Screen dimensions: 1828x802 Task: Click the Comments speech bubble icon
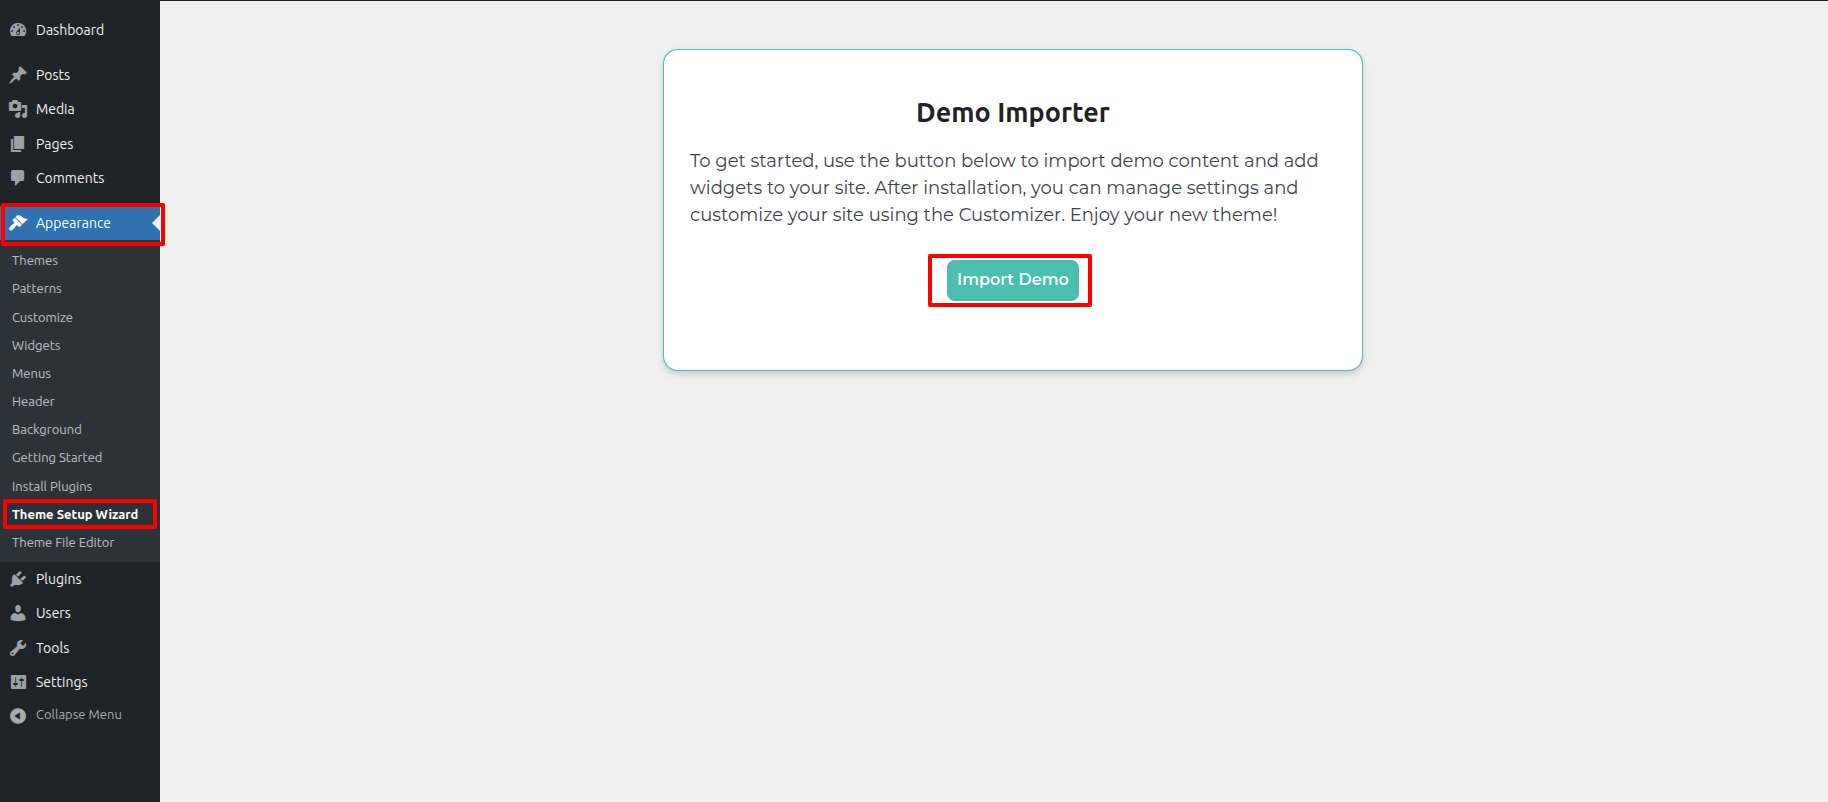[x=18, y=178]
